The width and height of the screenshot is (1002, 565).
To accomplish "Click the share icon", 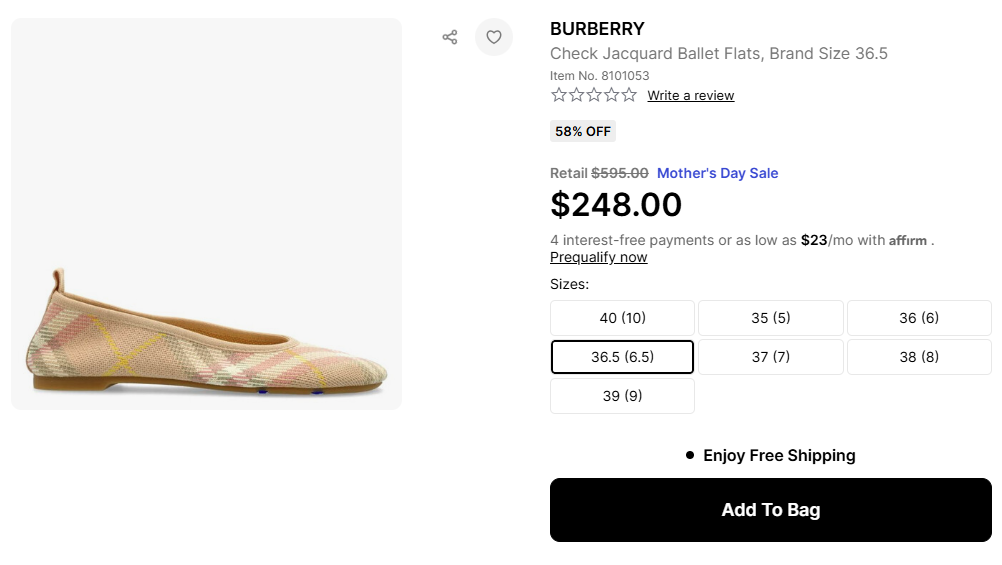I will [x=450, y=37].
